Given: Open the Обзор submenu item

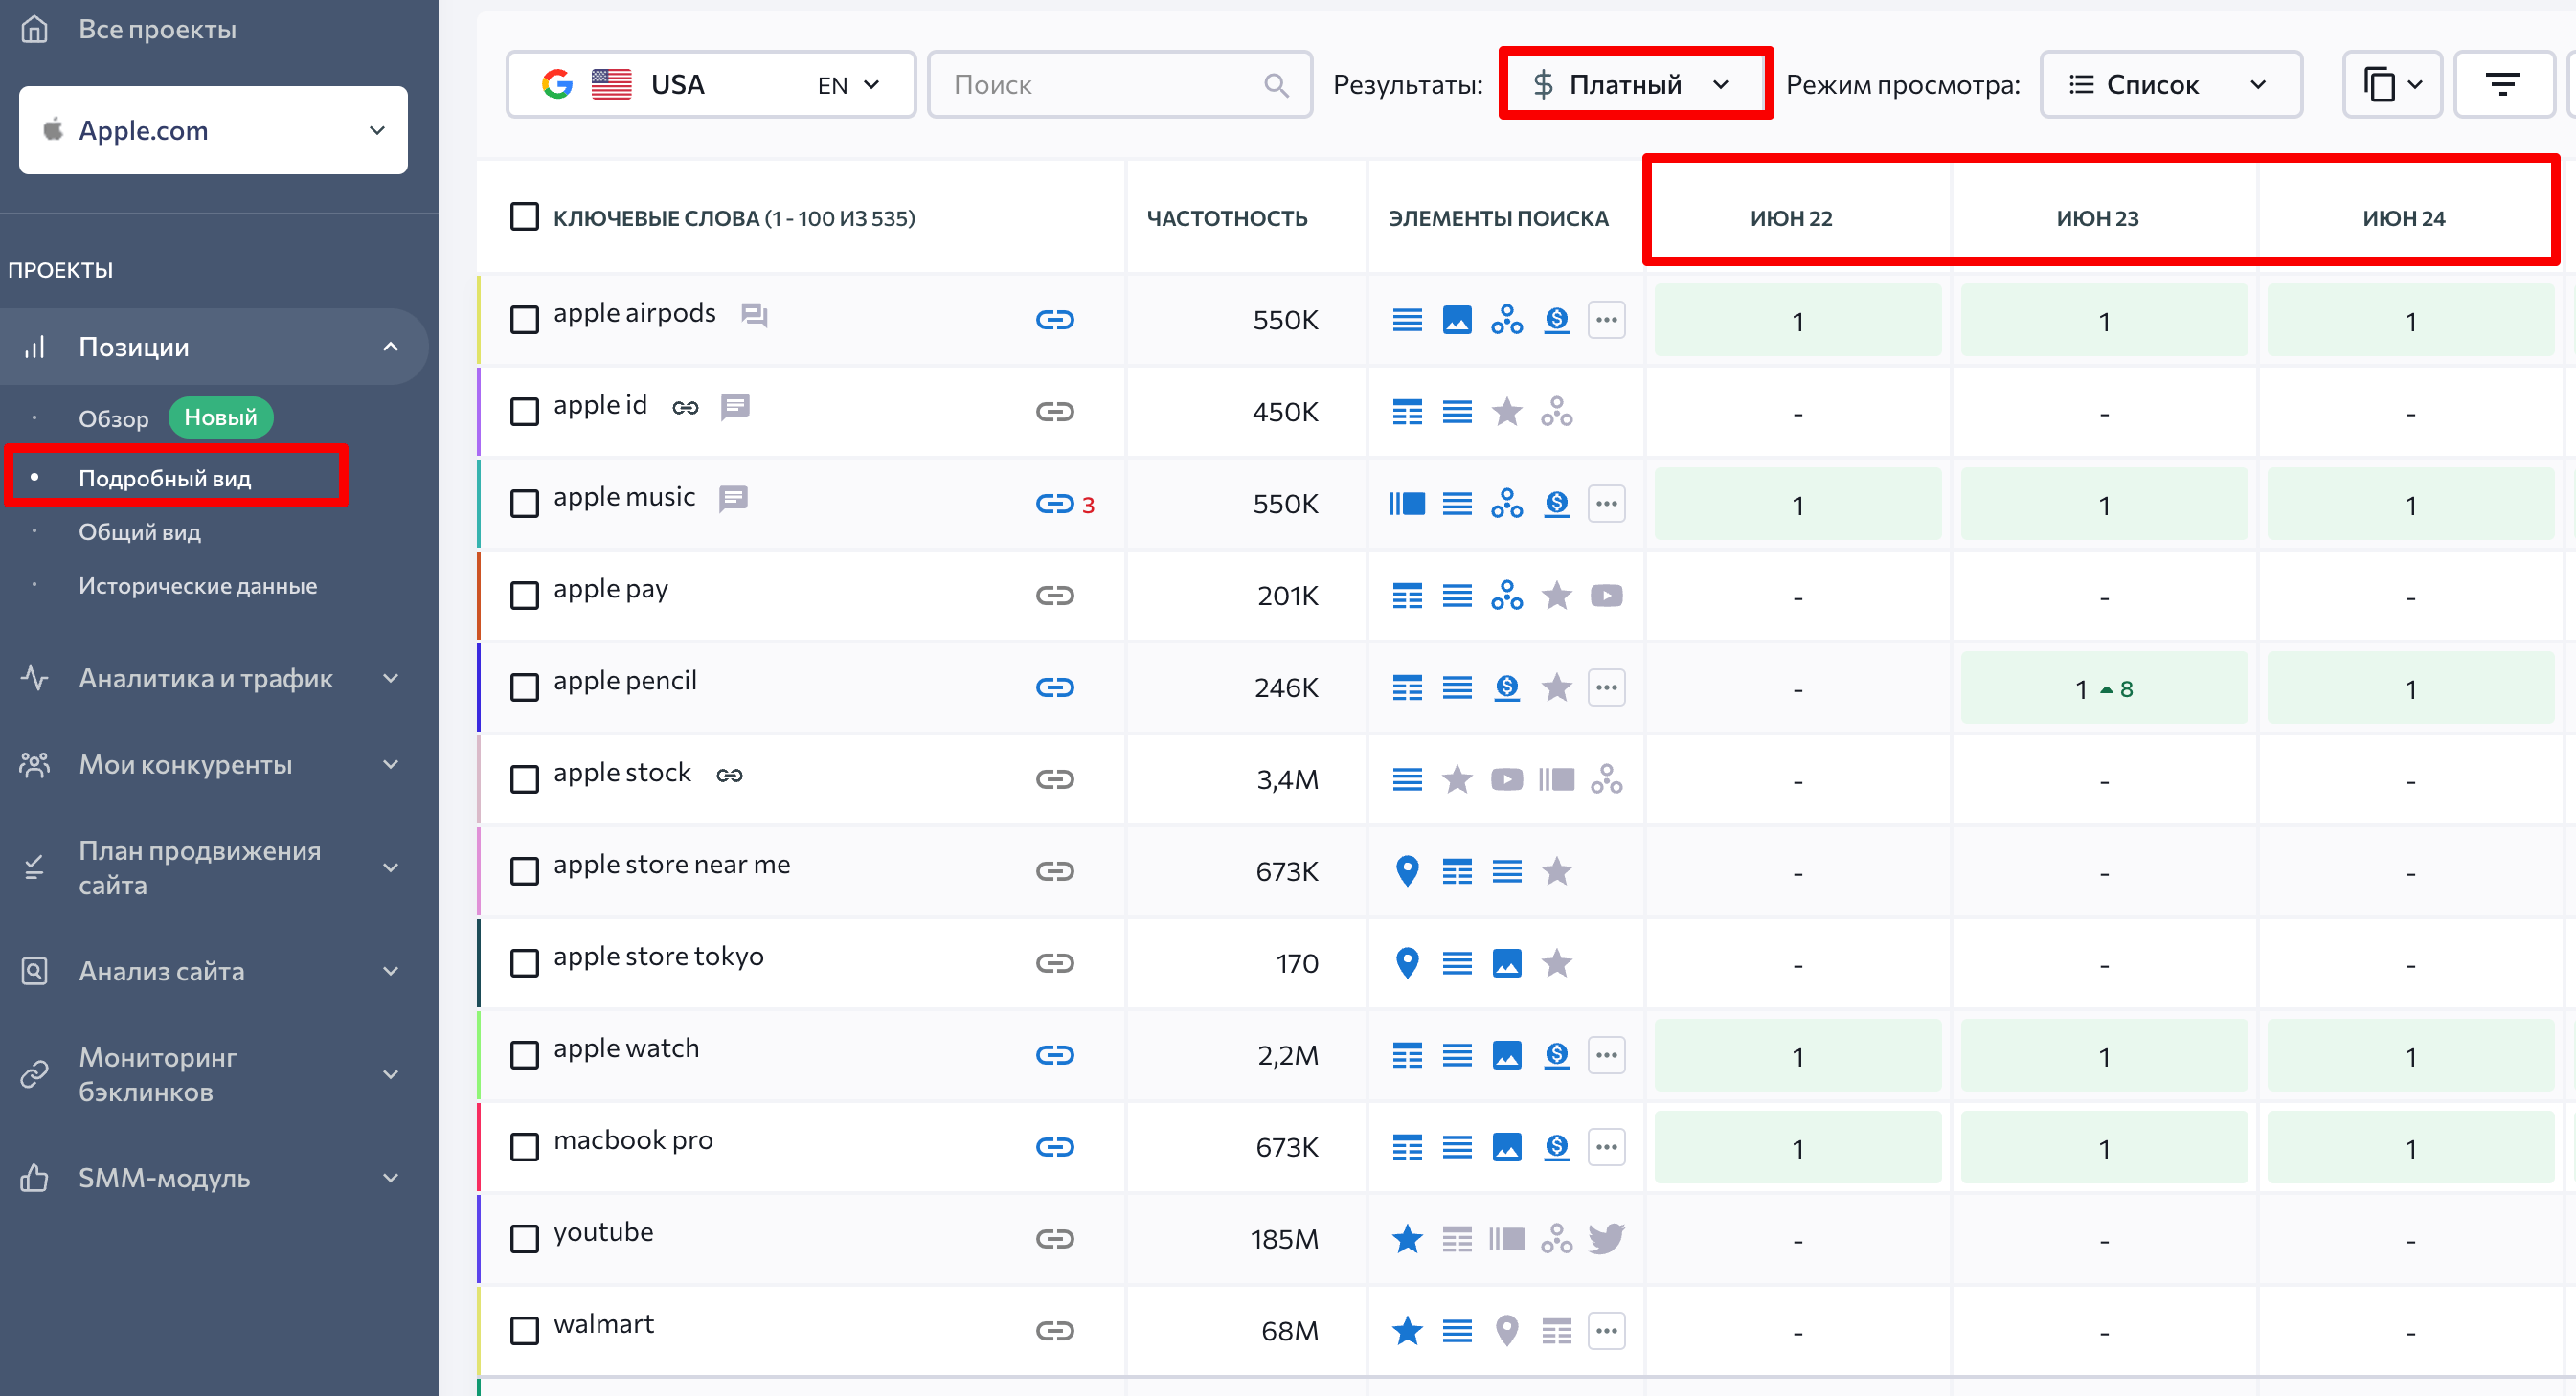Looking at the screenshot, I should [113, 419].
